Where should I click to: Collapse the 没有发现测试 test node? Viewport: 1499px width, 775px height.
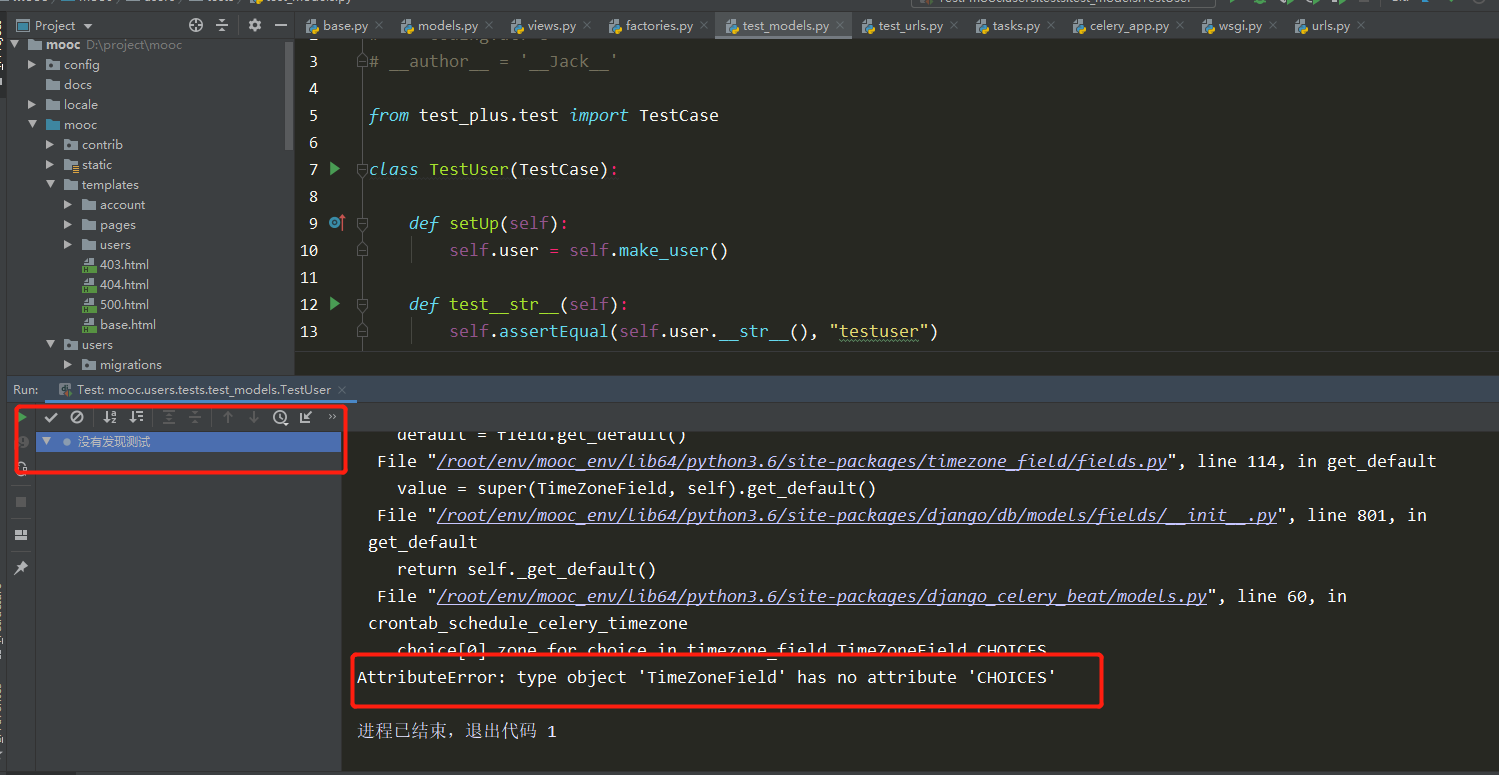[46, 441]
